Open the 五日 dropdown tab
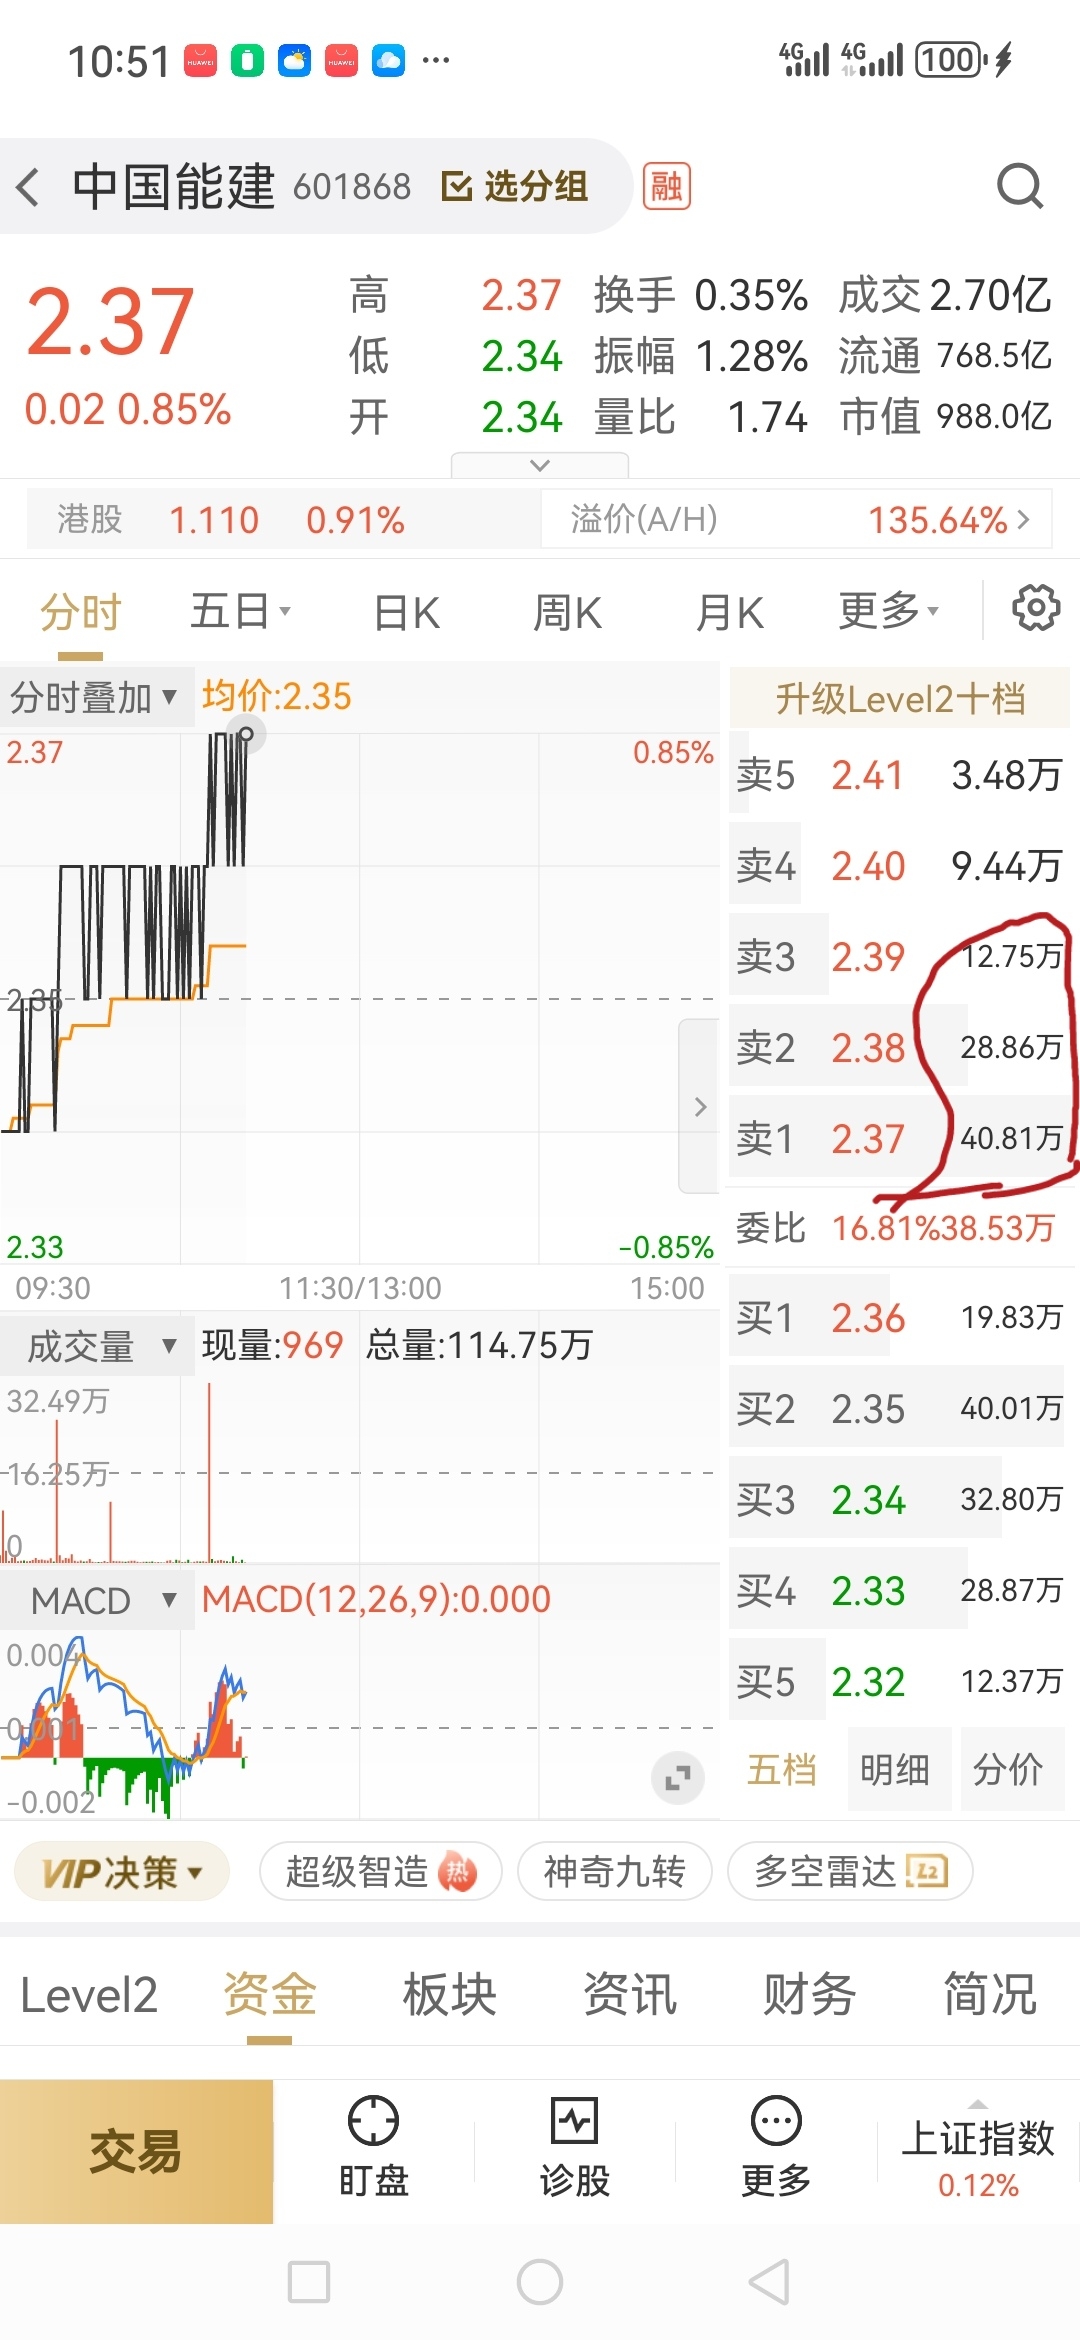 tap(240, 611)
